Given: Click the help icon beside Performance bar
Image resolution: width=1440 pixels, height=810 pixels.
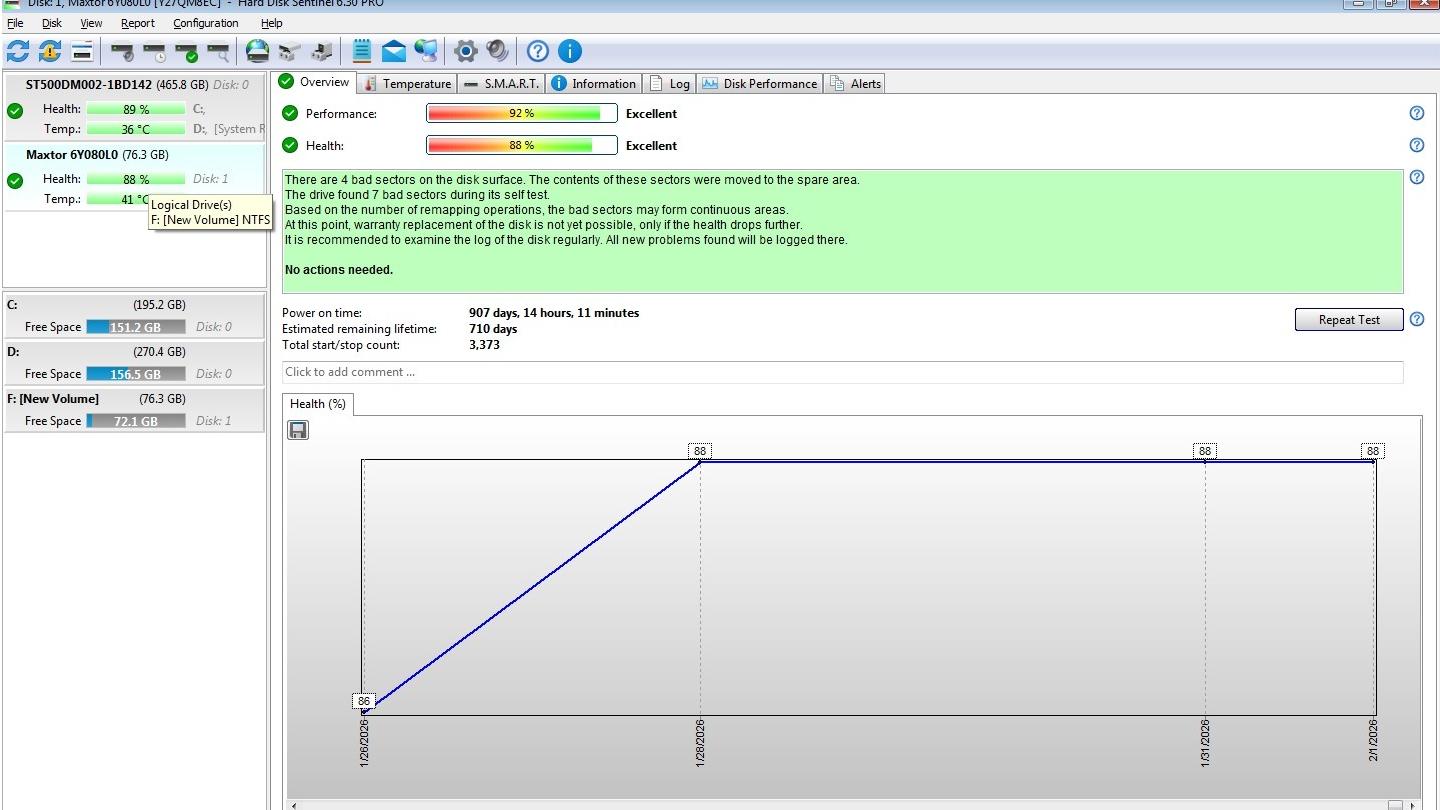Looking at the screenshot, I should [1416, 113].
